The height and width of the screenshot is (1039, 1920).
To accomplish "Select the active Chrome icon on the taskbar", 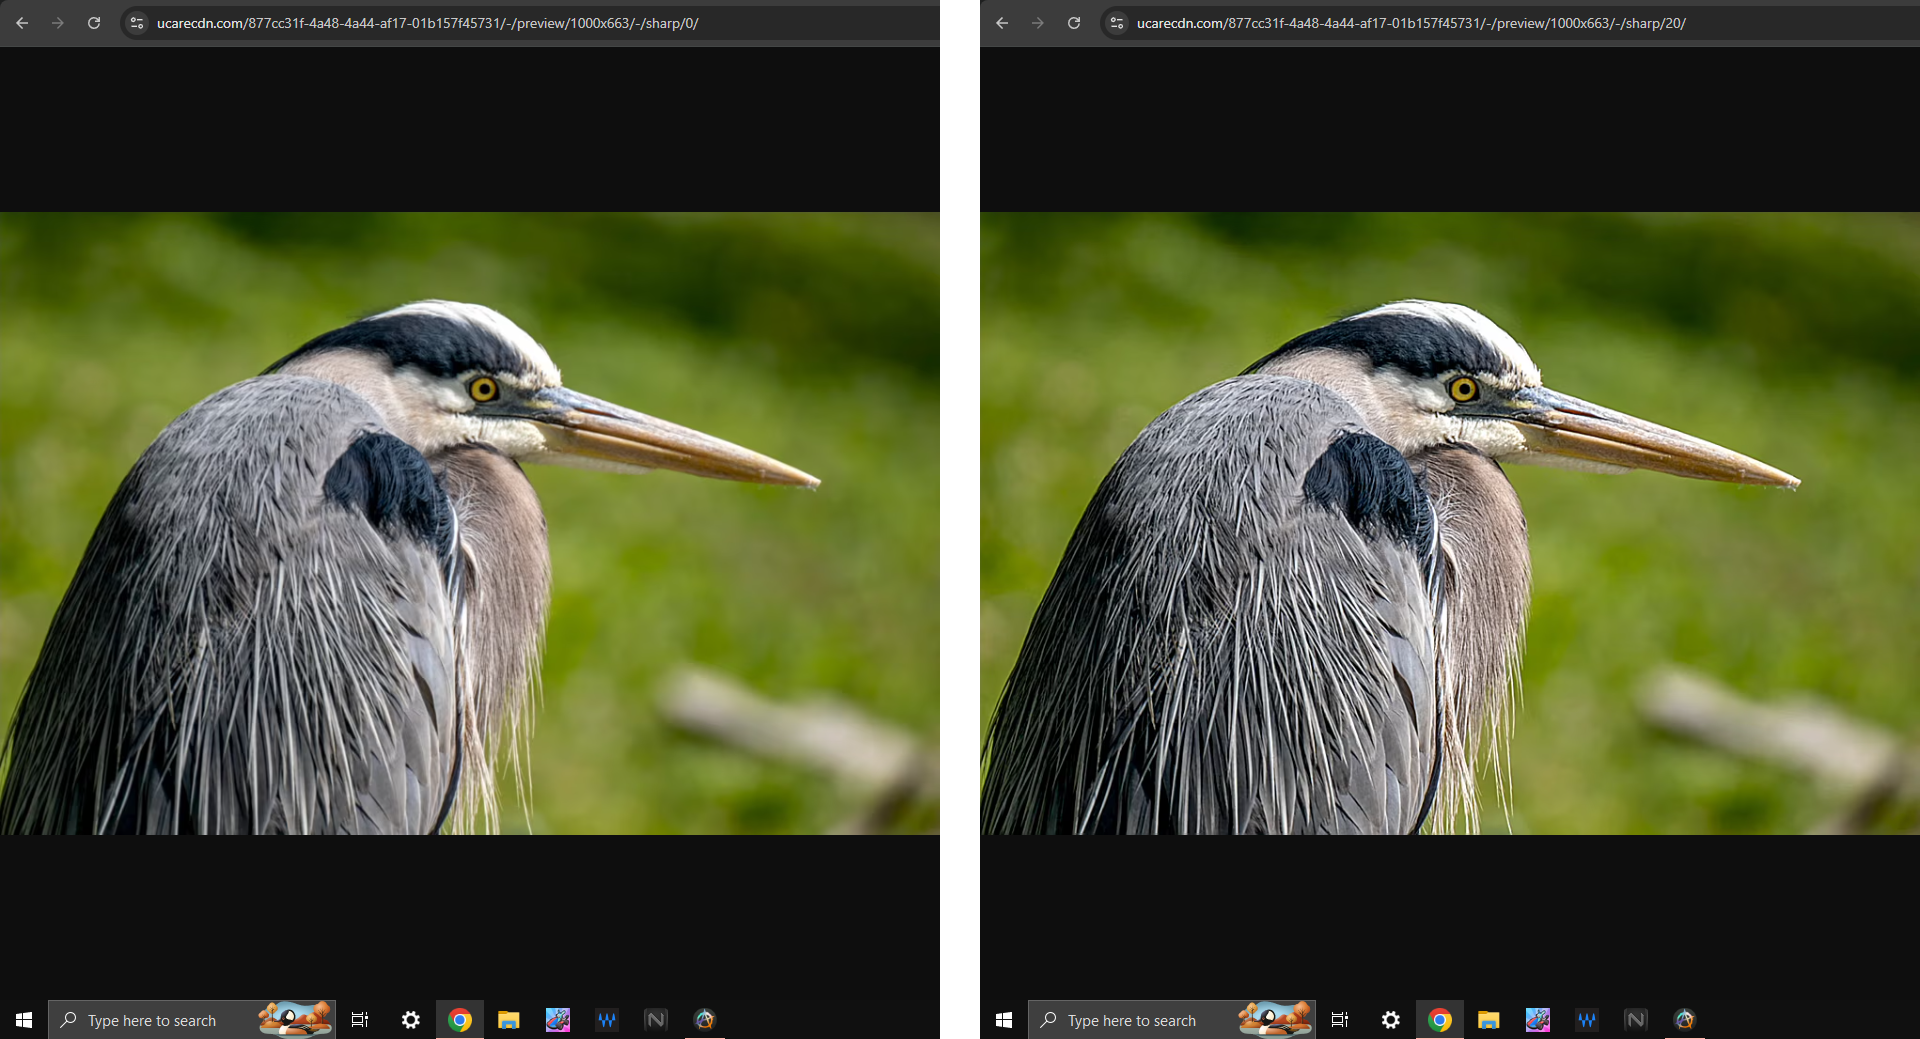I will (460, 1020).
